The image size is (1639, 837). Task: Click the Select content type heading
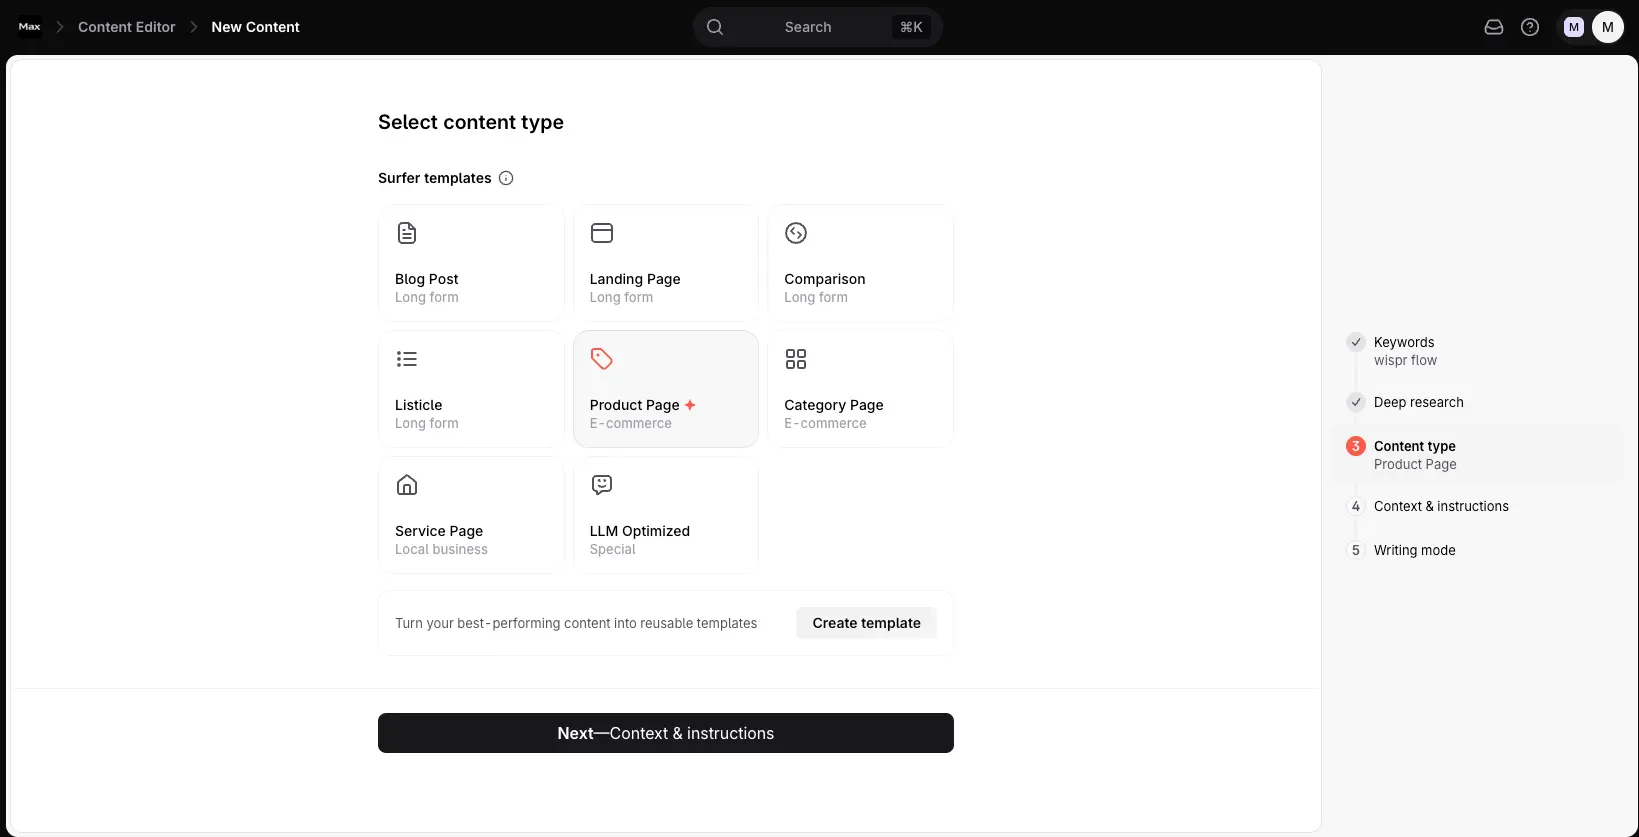[x=471, y=122]
